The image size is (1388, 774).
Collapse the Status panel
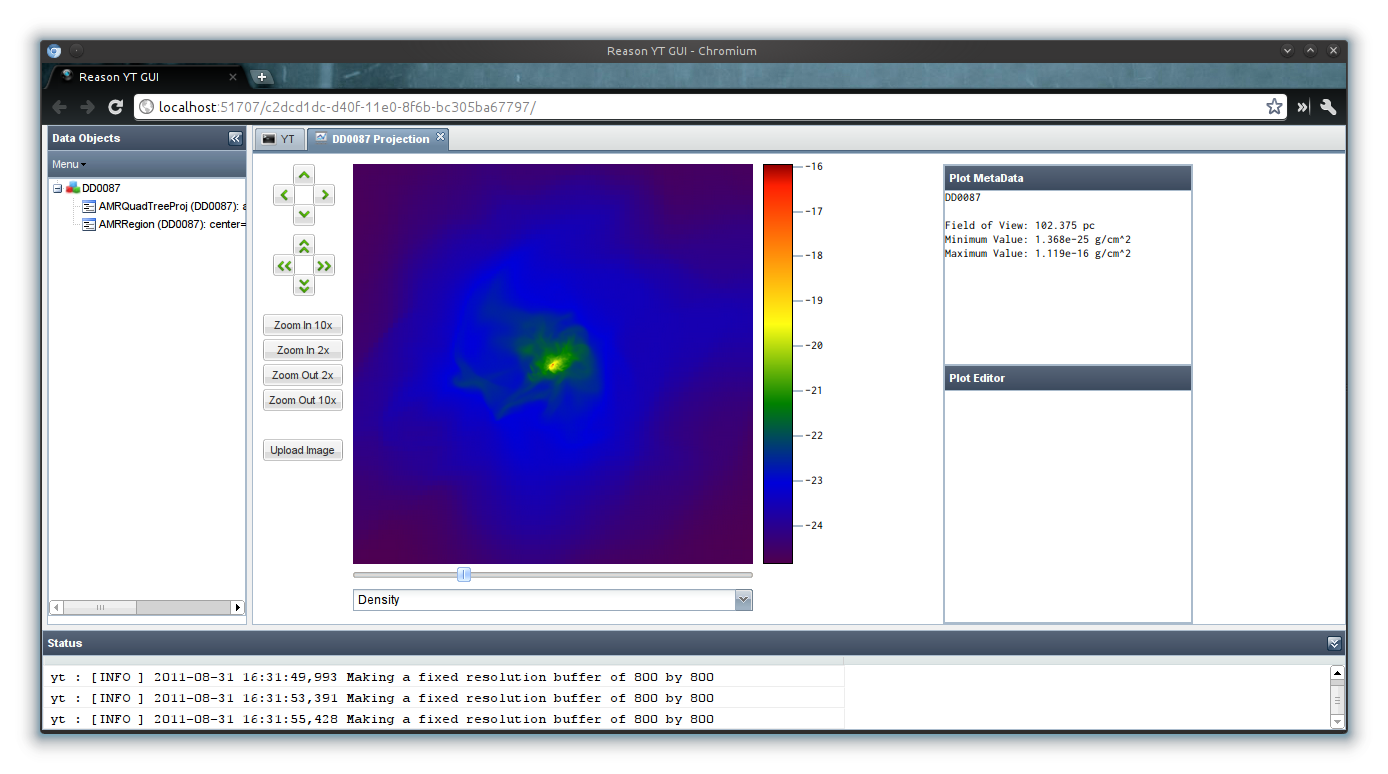(1334, 643)
